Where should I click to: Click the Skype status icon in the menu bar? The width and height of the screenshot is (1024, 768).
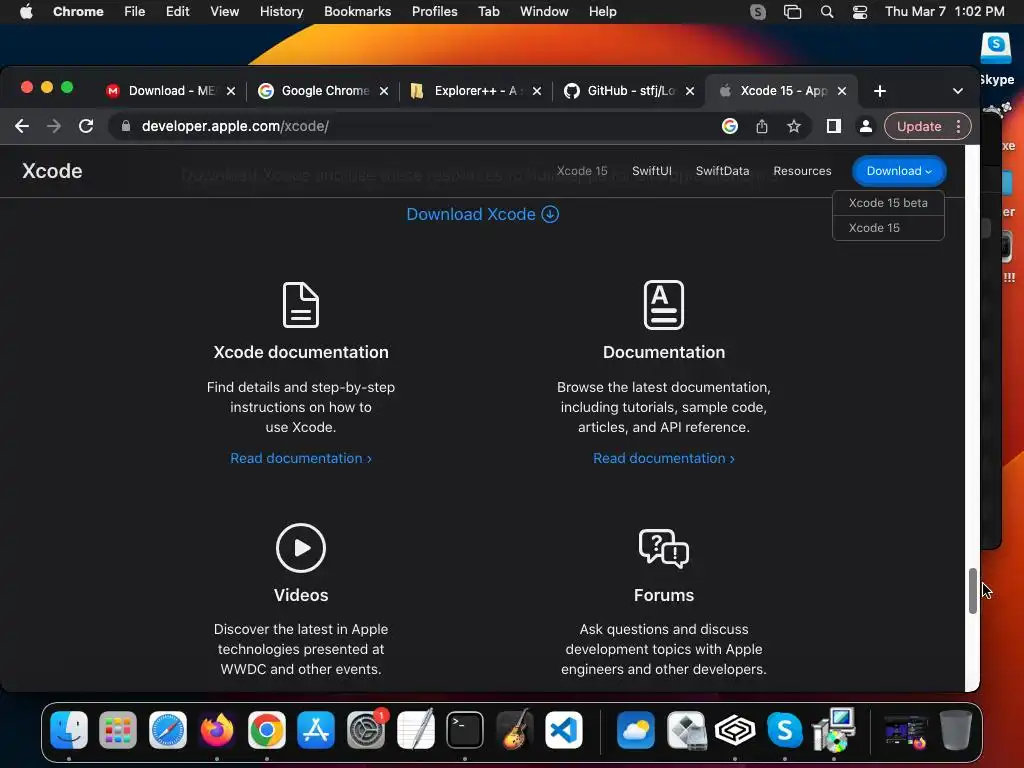(x=758, y=12)
